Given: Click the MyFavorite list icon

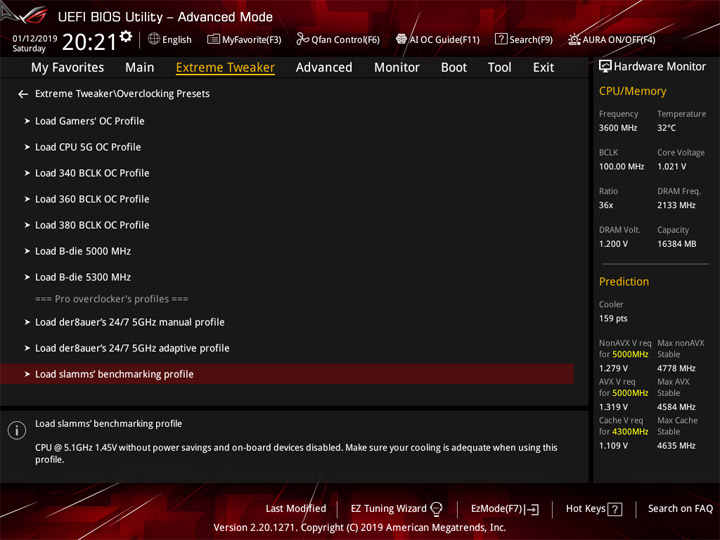Looking at the screenshot, I should pos(213,39).
